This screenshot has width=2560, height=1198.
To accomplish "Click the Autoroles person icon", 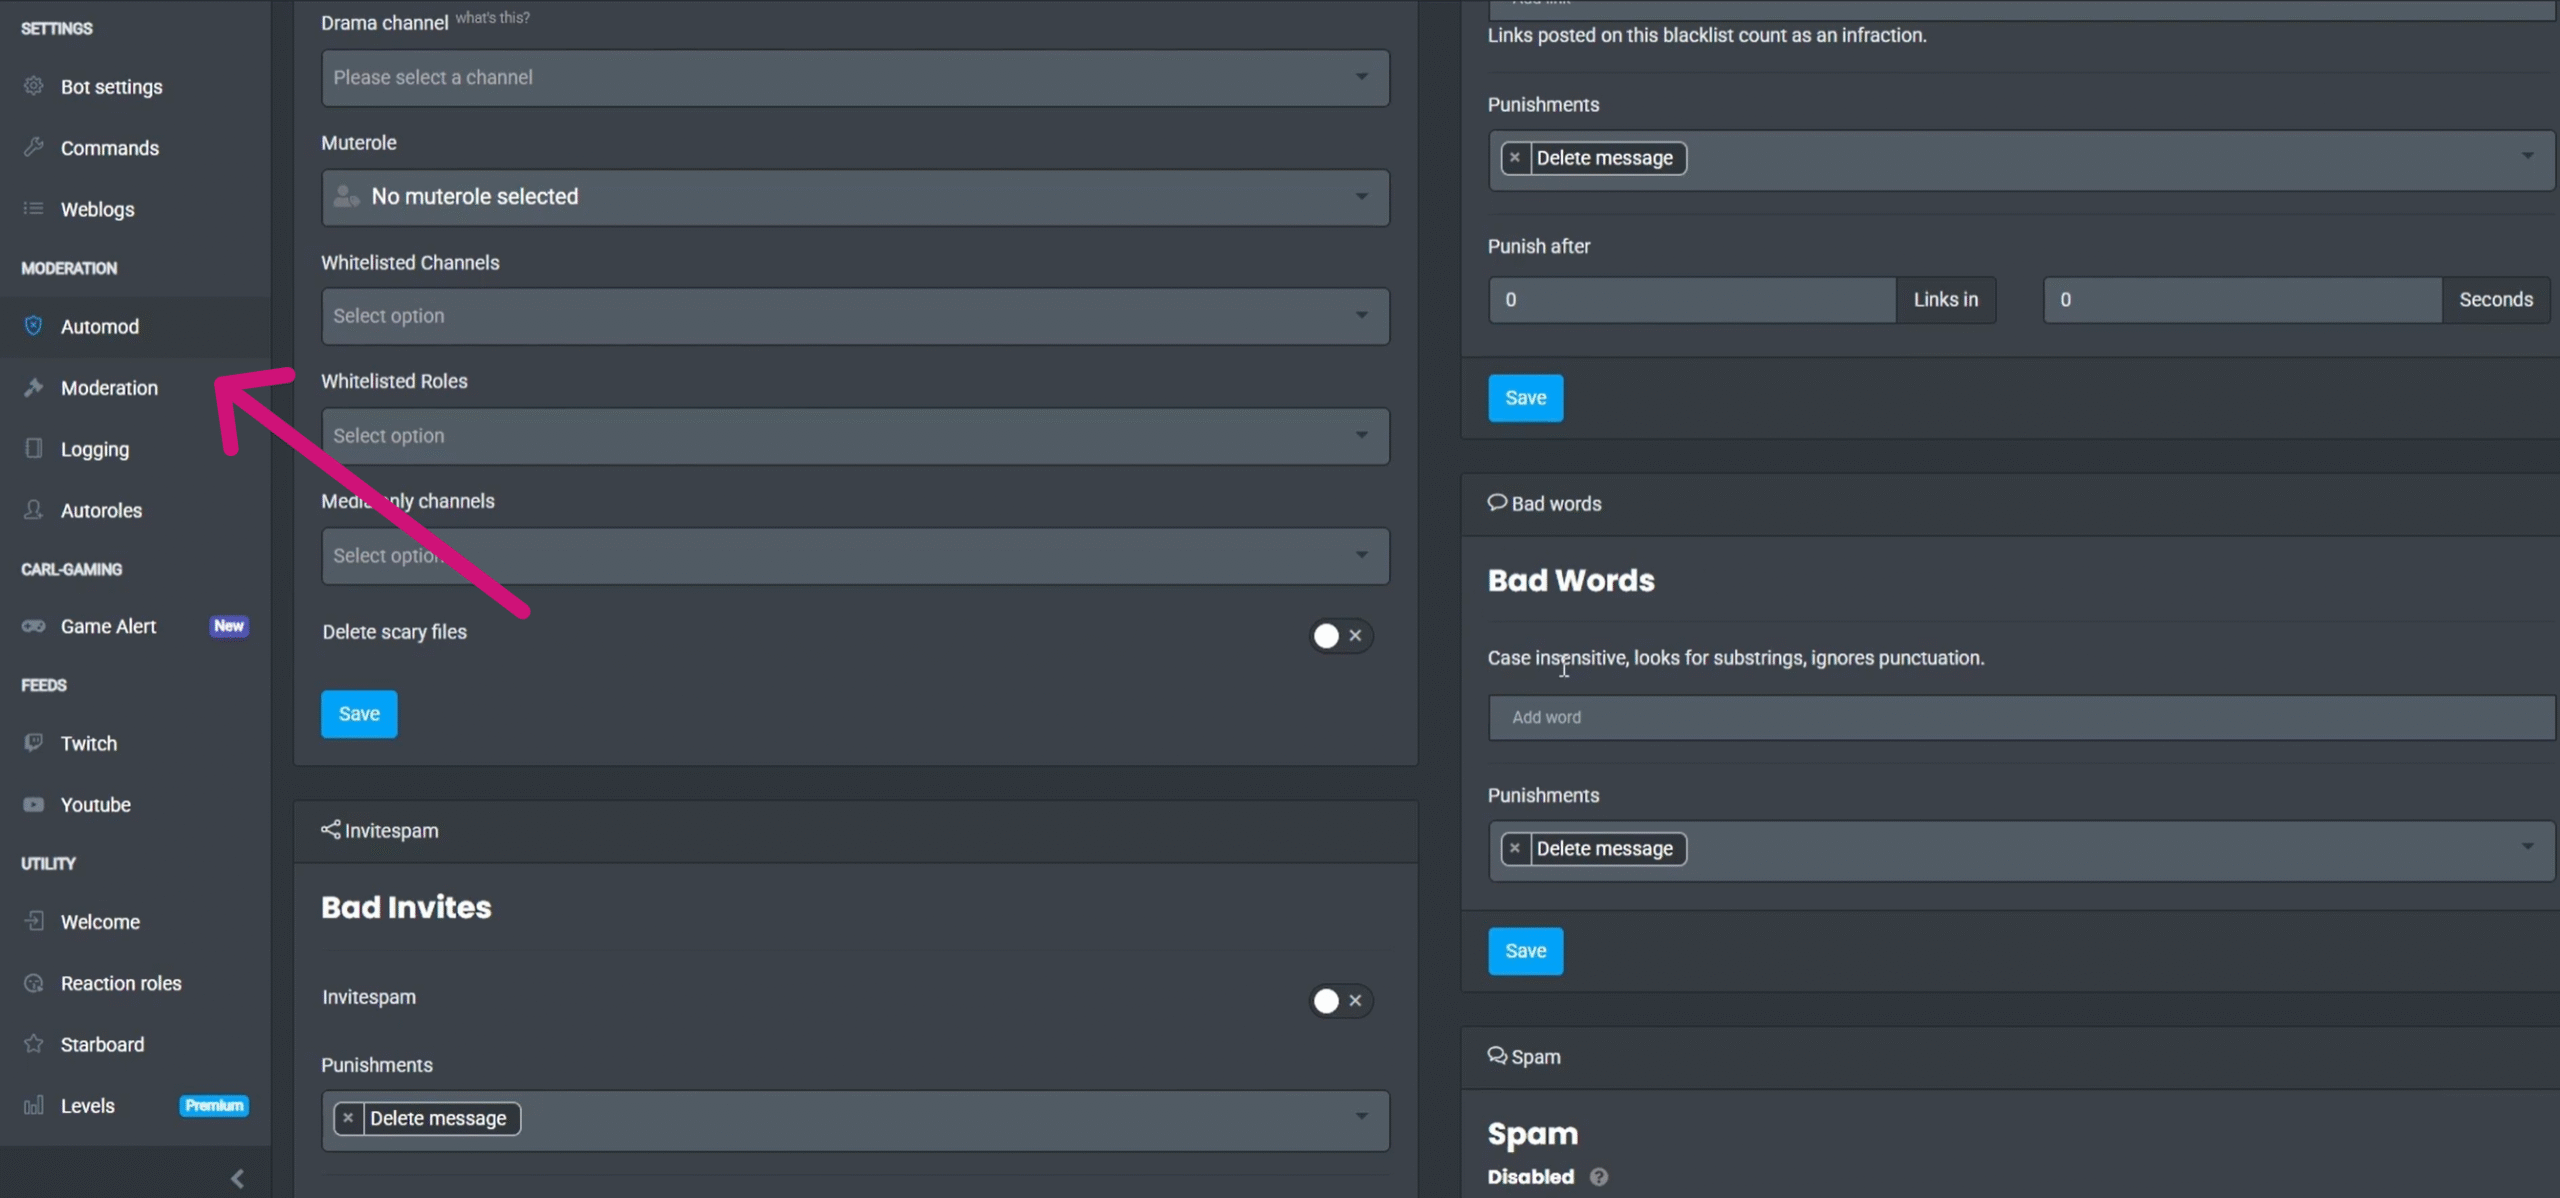I will (33, 509).
